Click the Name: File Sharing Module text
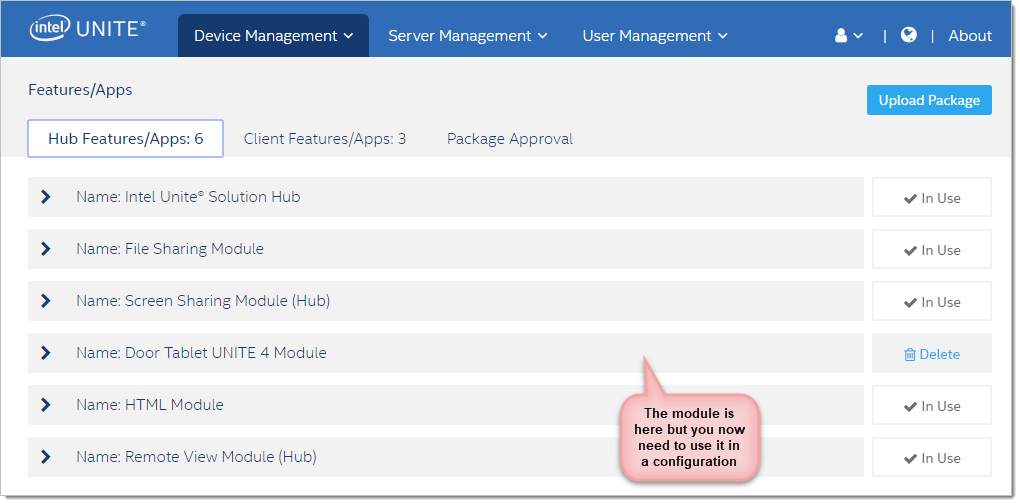This screenshot has height=504, width=1020. (x=170, y=248)
